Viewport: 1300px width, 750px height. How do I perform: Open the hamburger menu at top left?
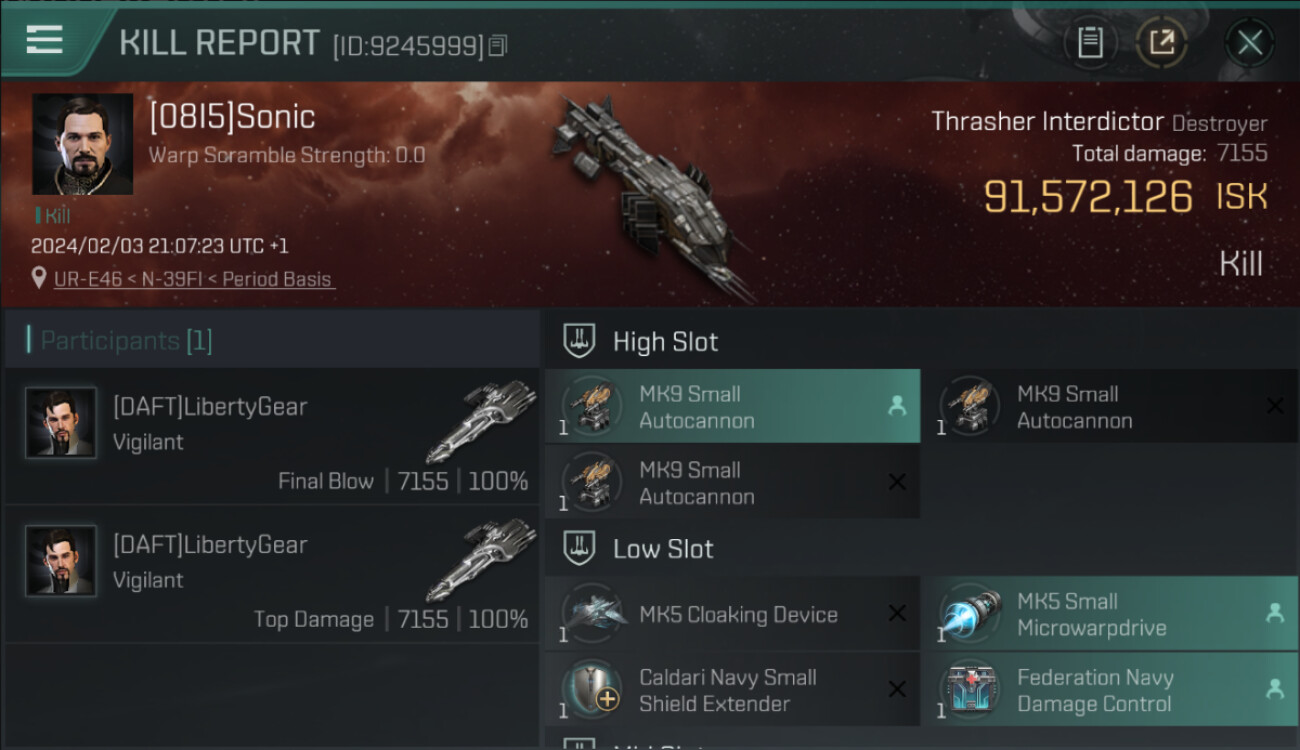click(x=44, y=40)
